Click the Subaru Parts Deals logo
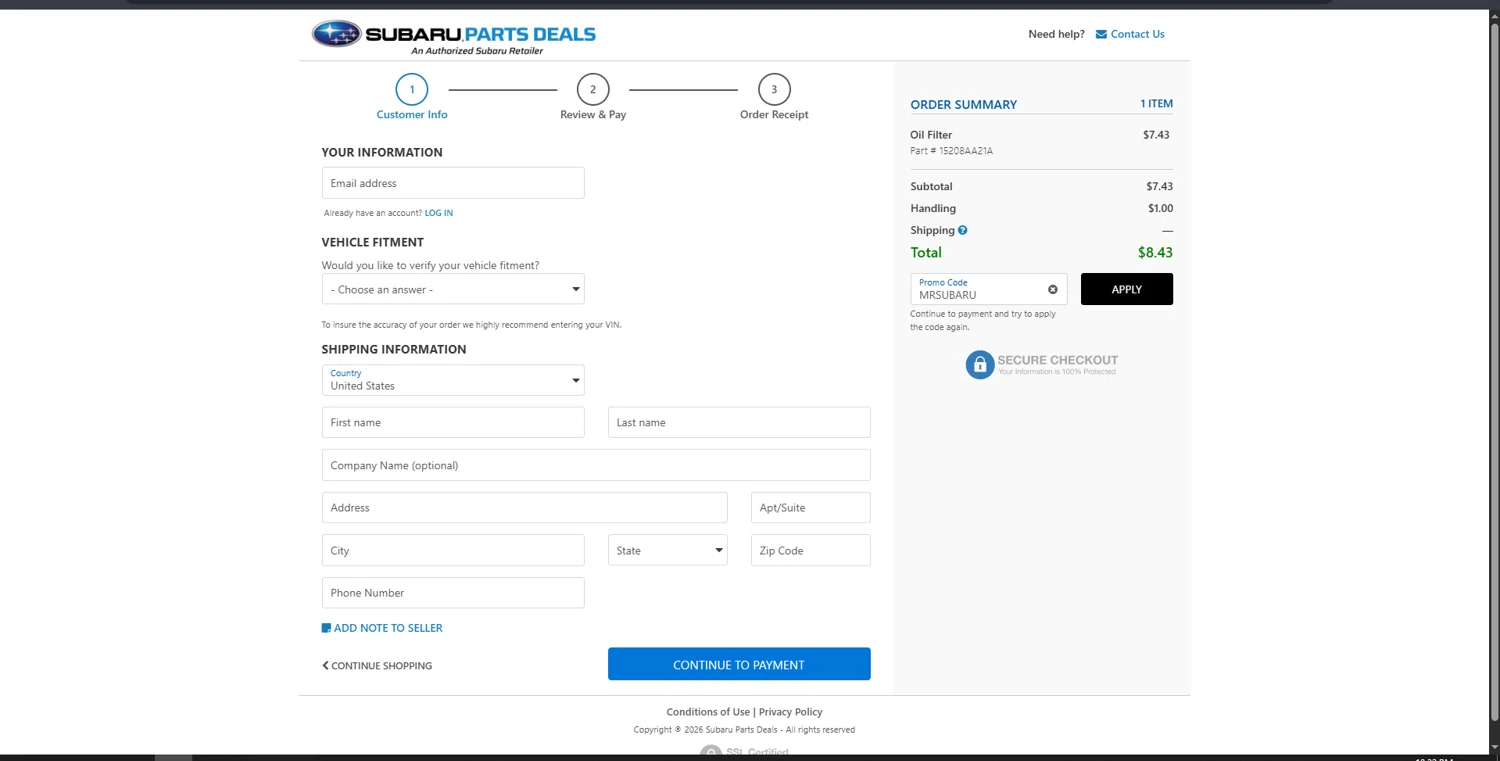The height and width of the screenshot is (761, 1500). click(x=454, y=35)
